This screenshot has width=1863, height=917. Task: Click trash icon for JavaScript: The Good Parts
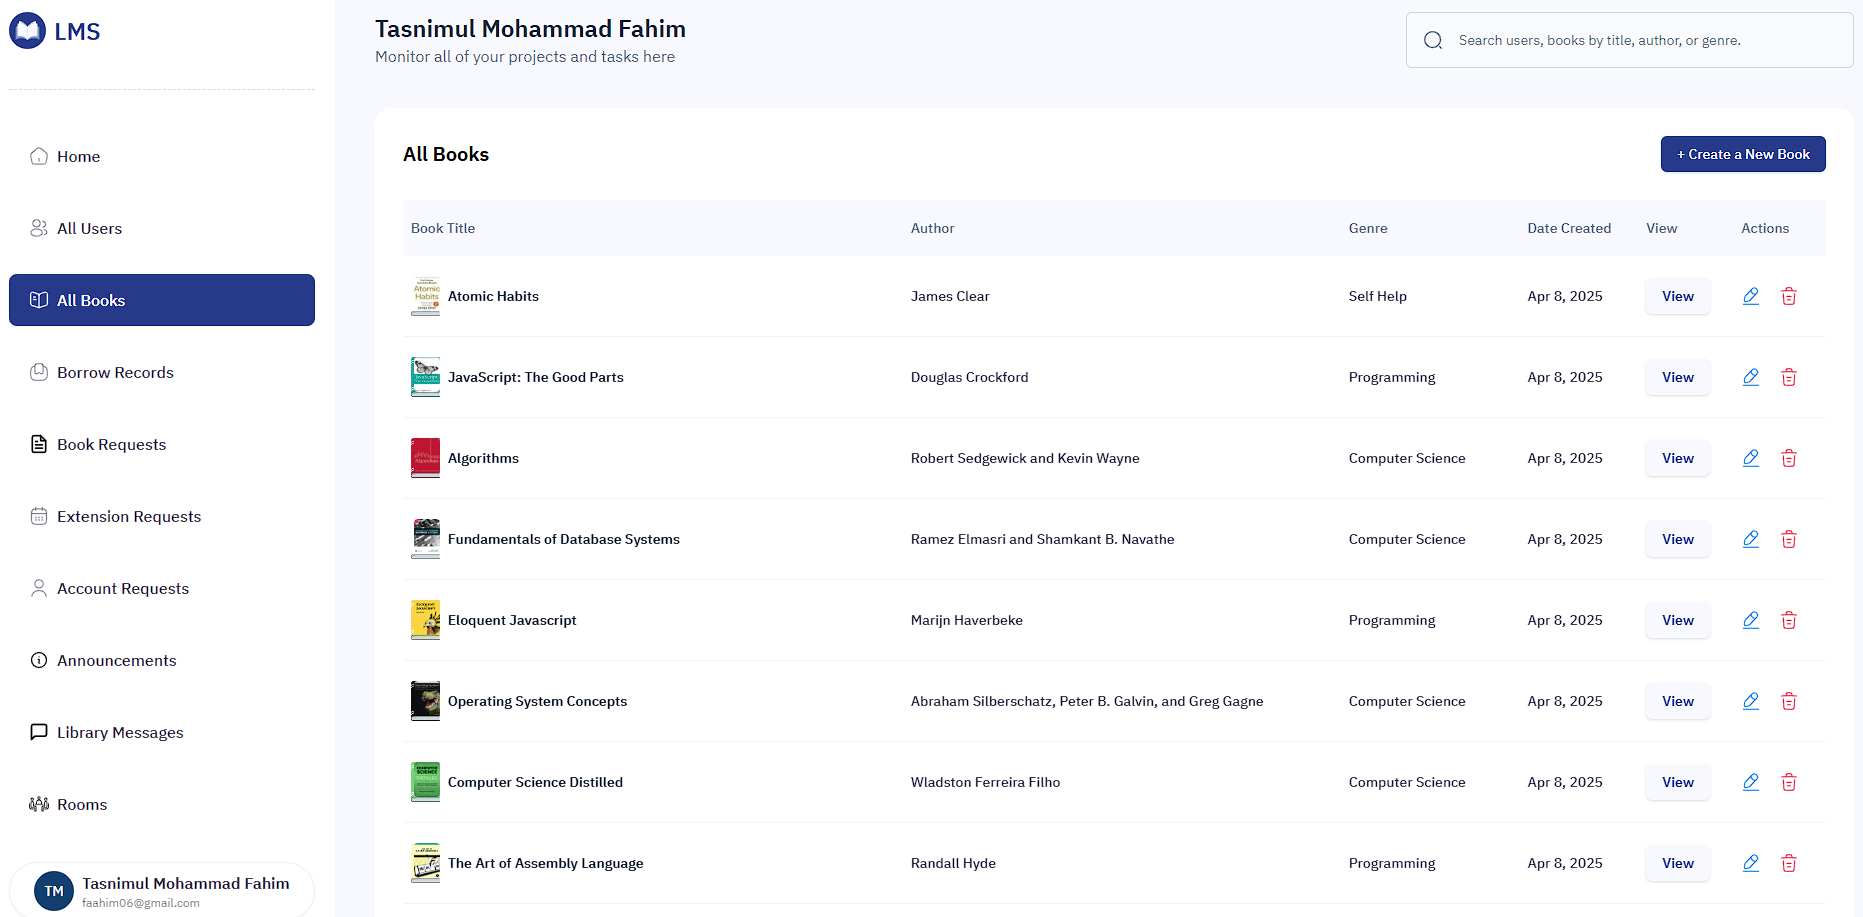click(1789, 377)
